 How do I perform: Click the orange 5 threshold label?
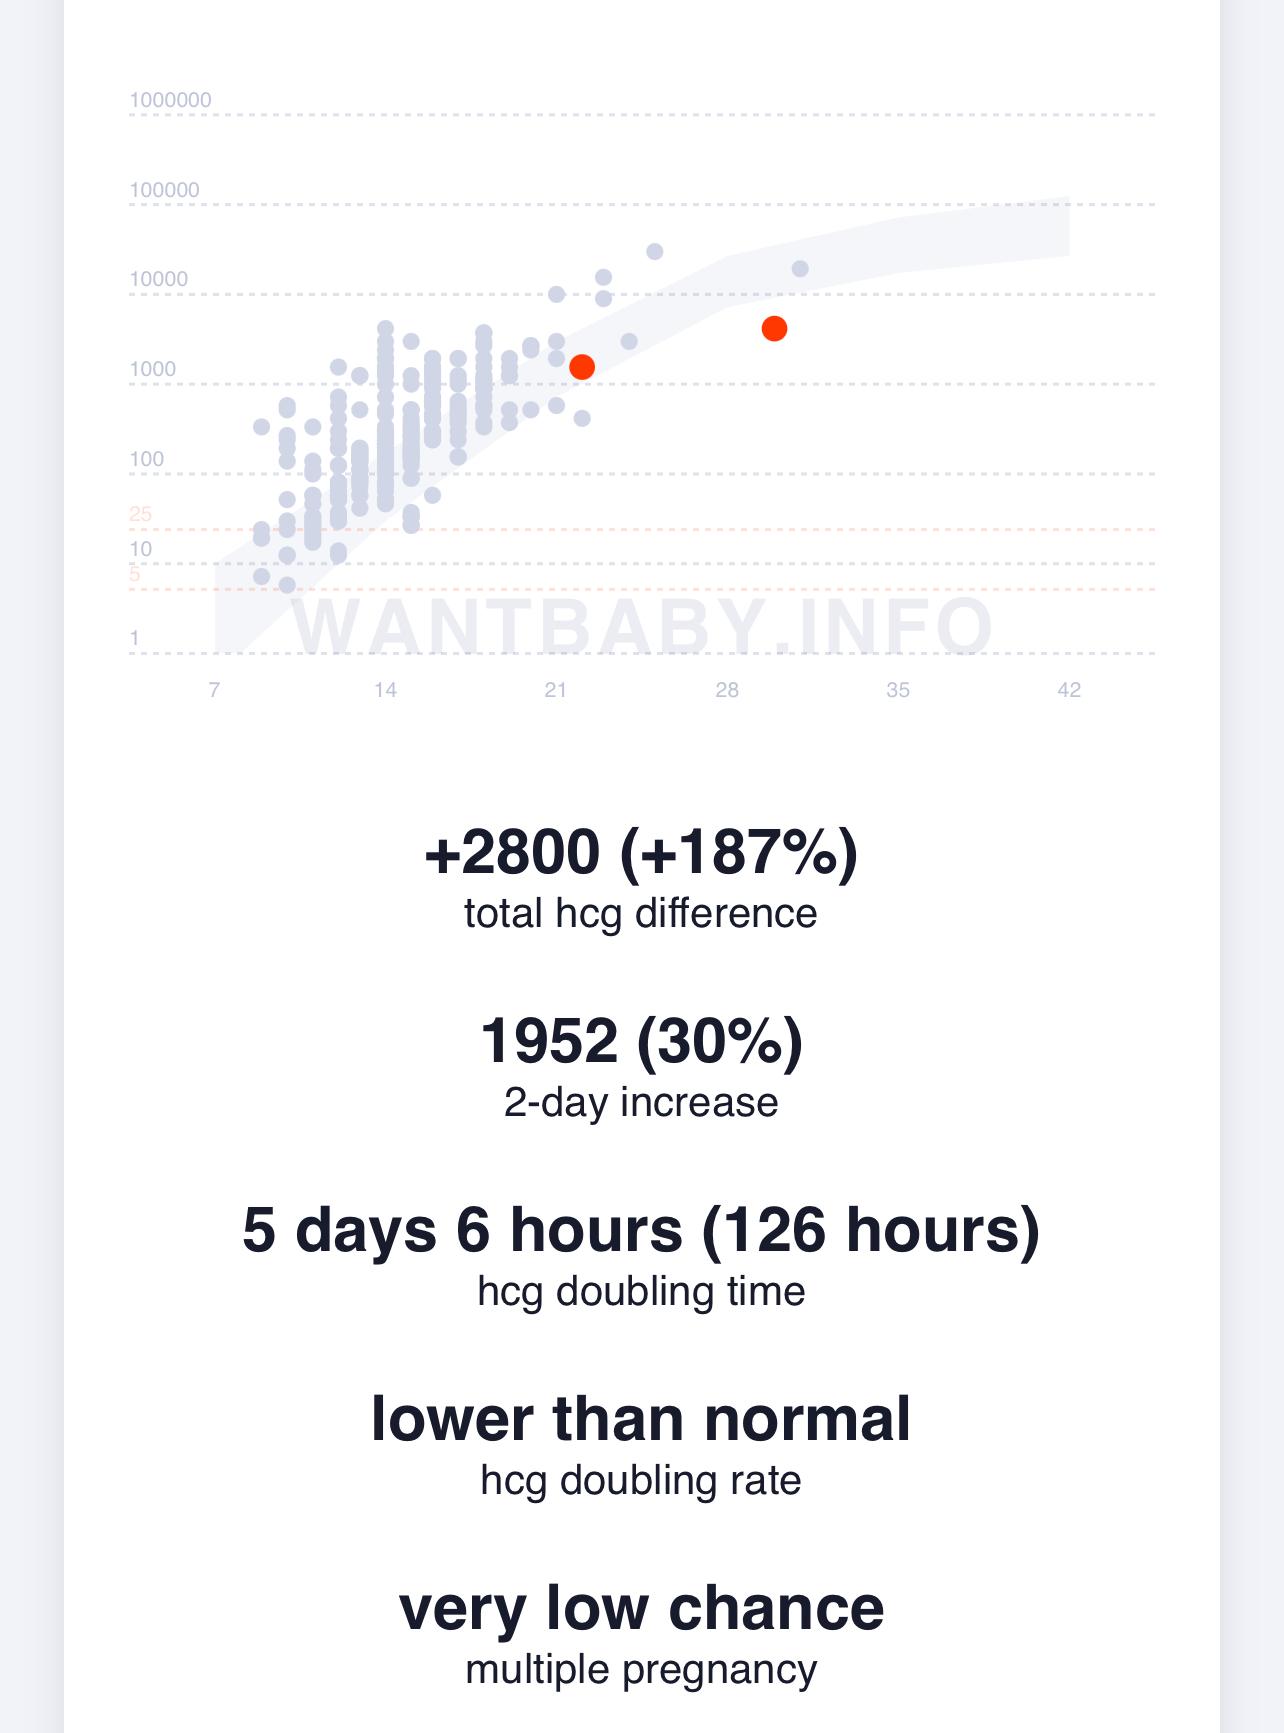coord(135,574)
